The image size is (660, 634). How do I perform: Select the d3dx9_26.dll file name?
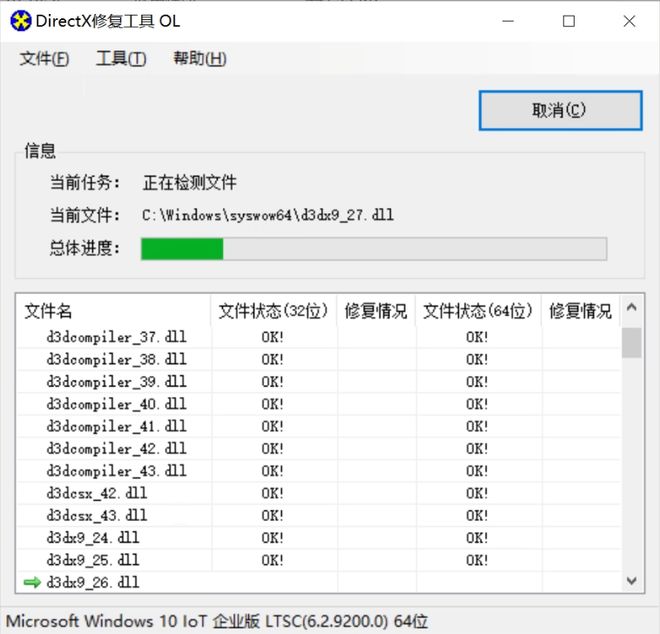[93, 583]
